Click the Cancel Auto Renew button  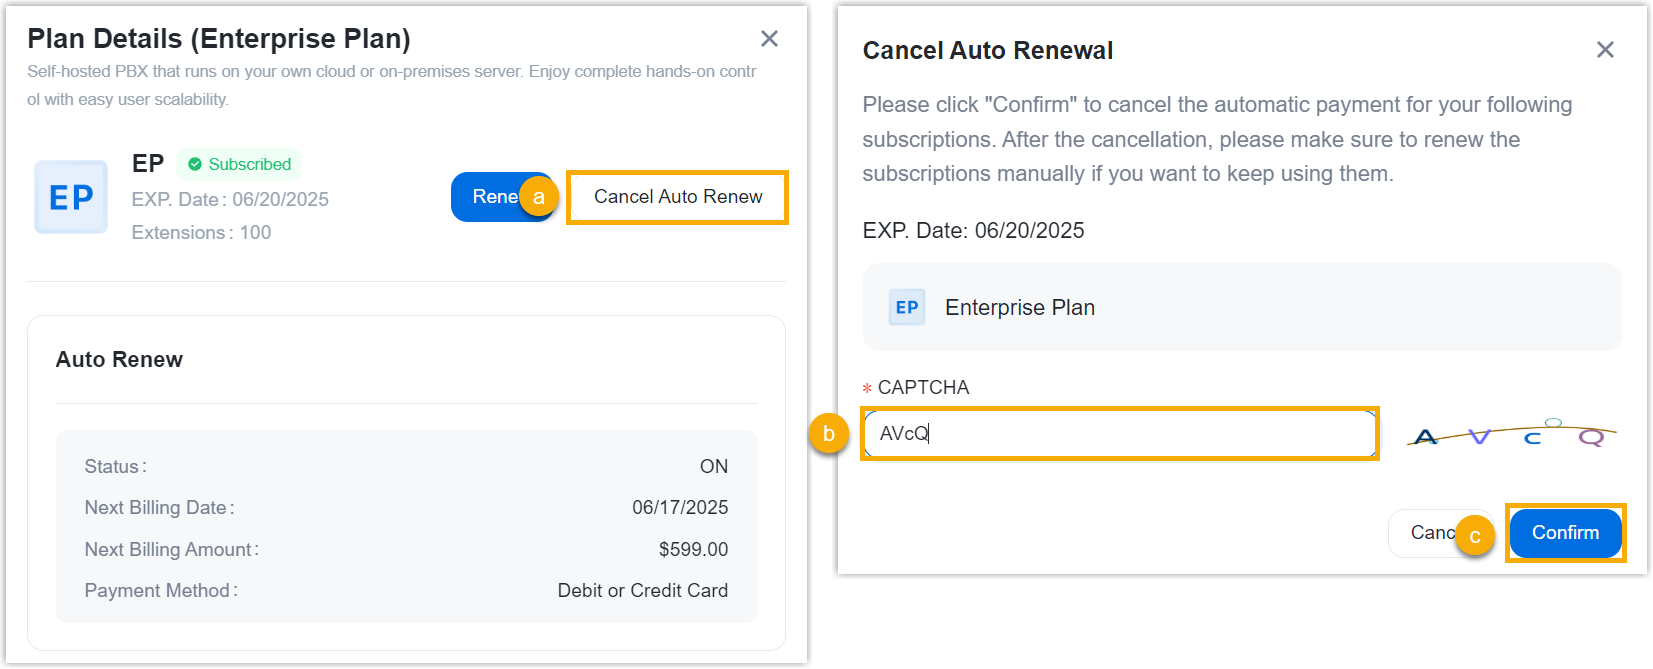(x=678, y=197)
